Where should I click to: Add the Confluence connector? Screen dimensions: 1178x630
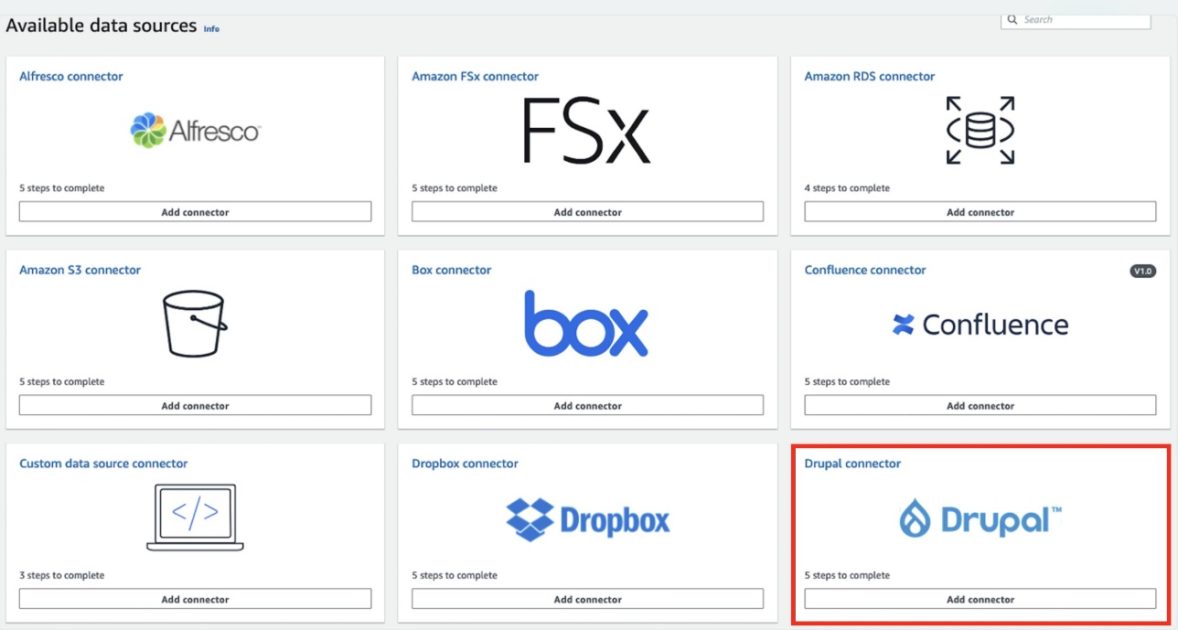coord(980,405)
